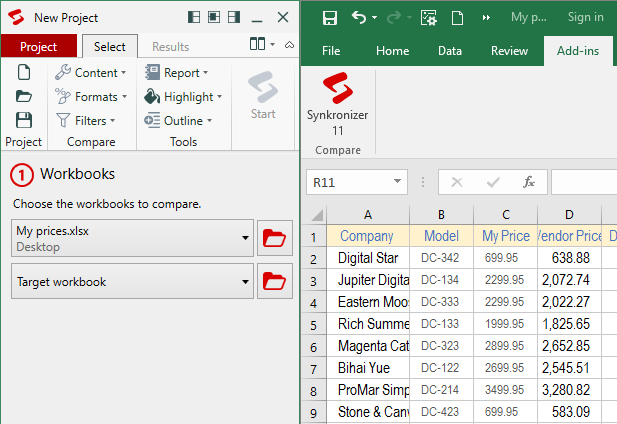Expand more Quick Access toolbar commands
The image size is (617, 424).
click(486, 18)
